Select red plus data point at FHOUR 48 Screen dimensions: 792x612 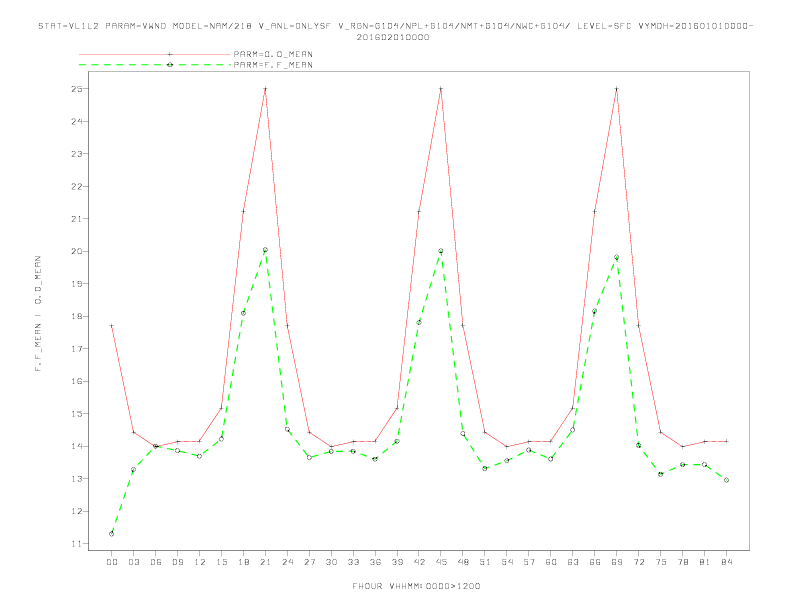pyautogui.click(x=463, y=325)
